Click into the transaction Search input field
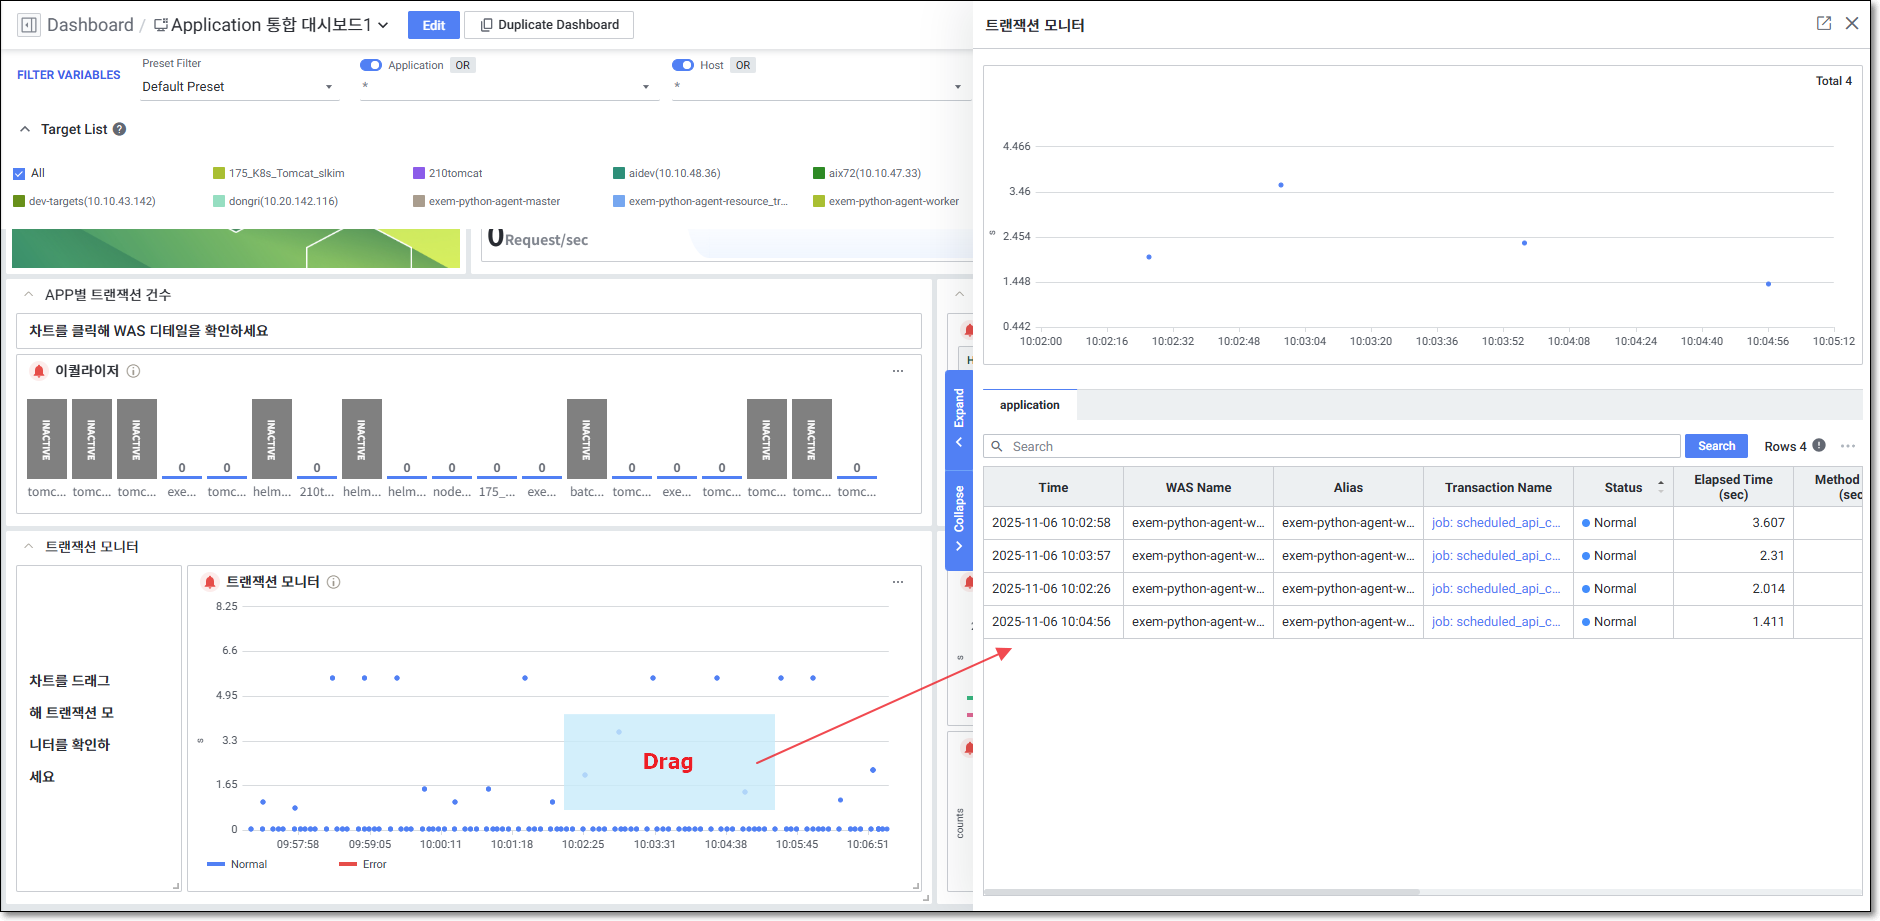This screenshot has height=921, width=1880. [1340, 446]
